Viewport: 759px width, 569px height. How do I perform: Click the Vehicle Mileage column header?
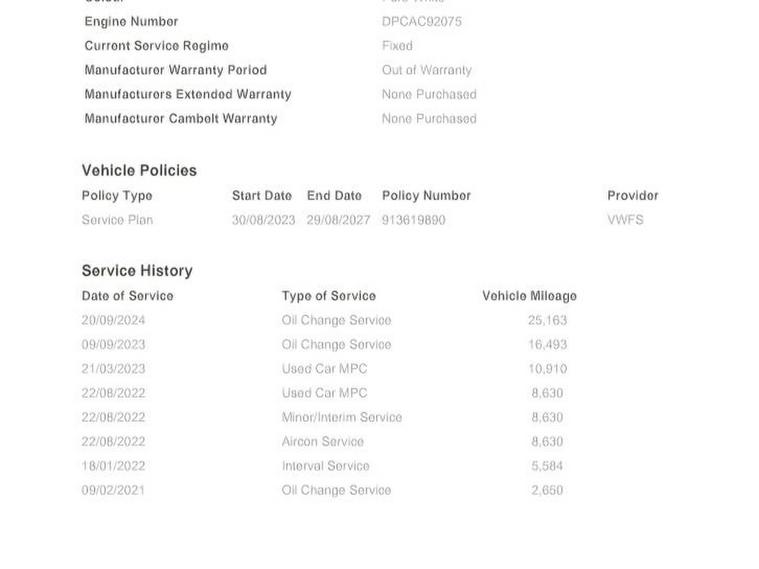pos(529,296)
